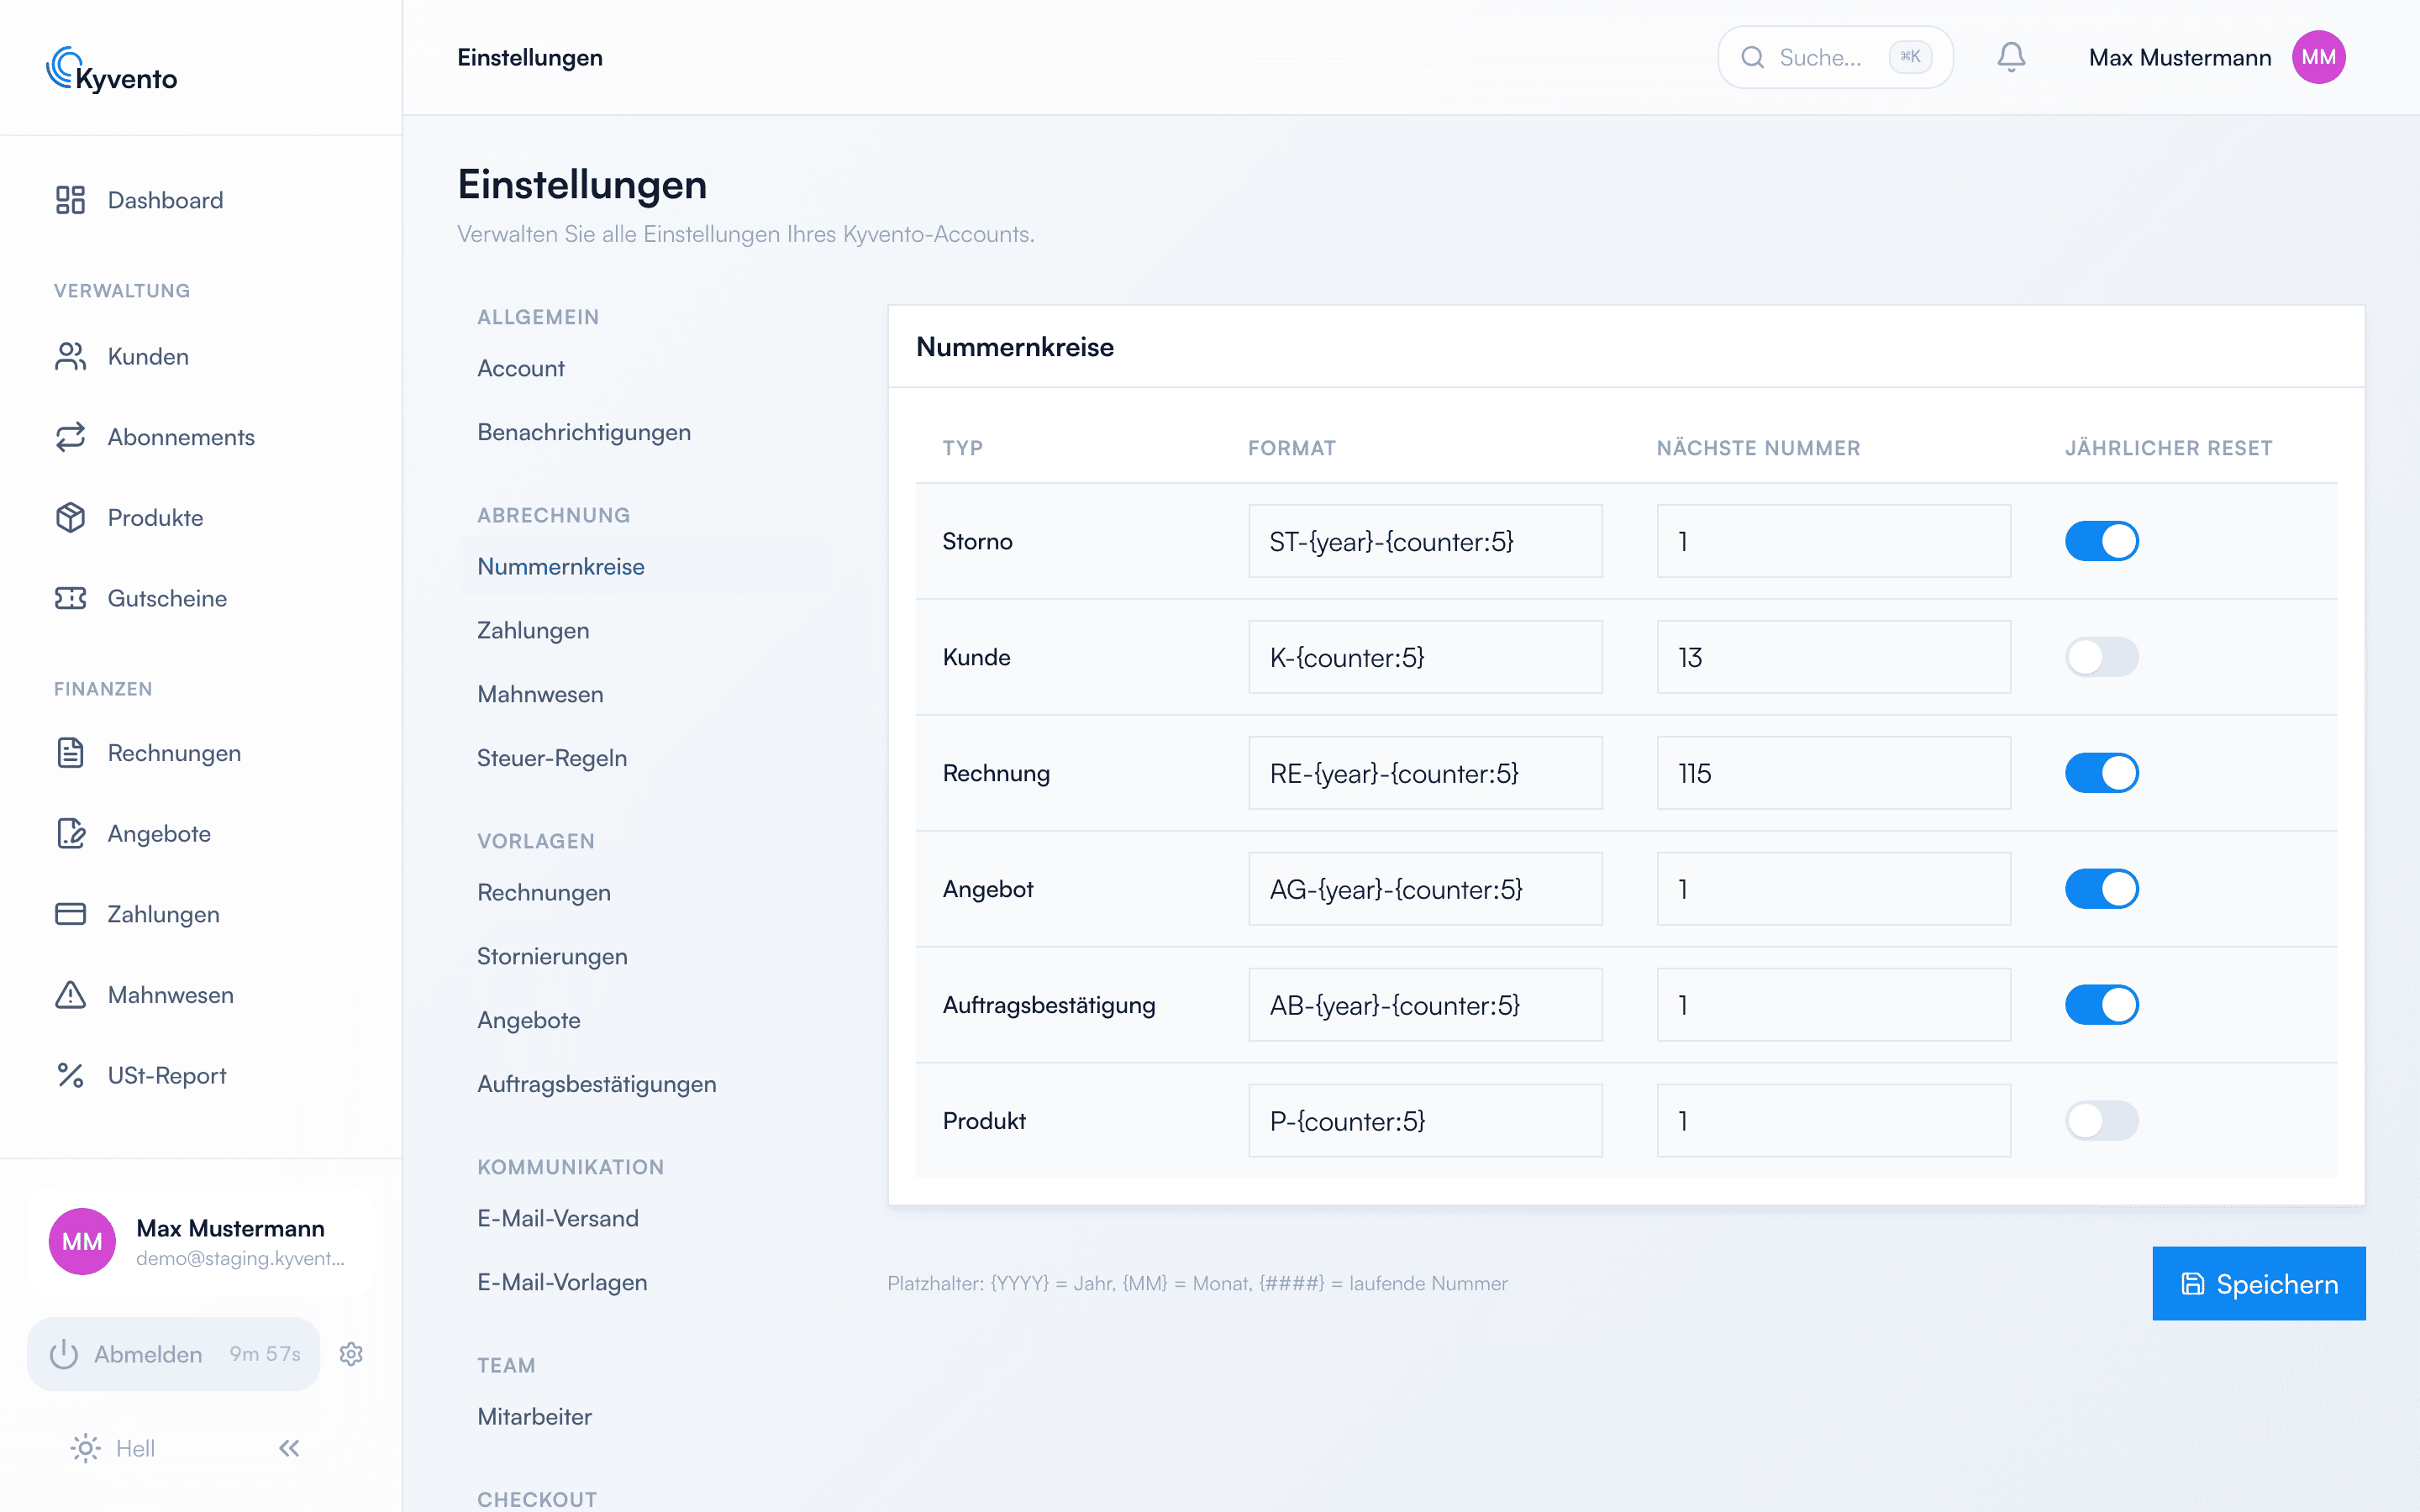Screen dimensions: 2420x1512
Task: Open Account settings section
Action: pyautogui.click(x=521, y=368)
